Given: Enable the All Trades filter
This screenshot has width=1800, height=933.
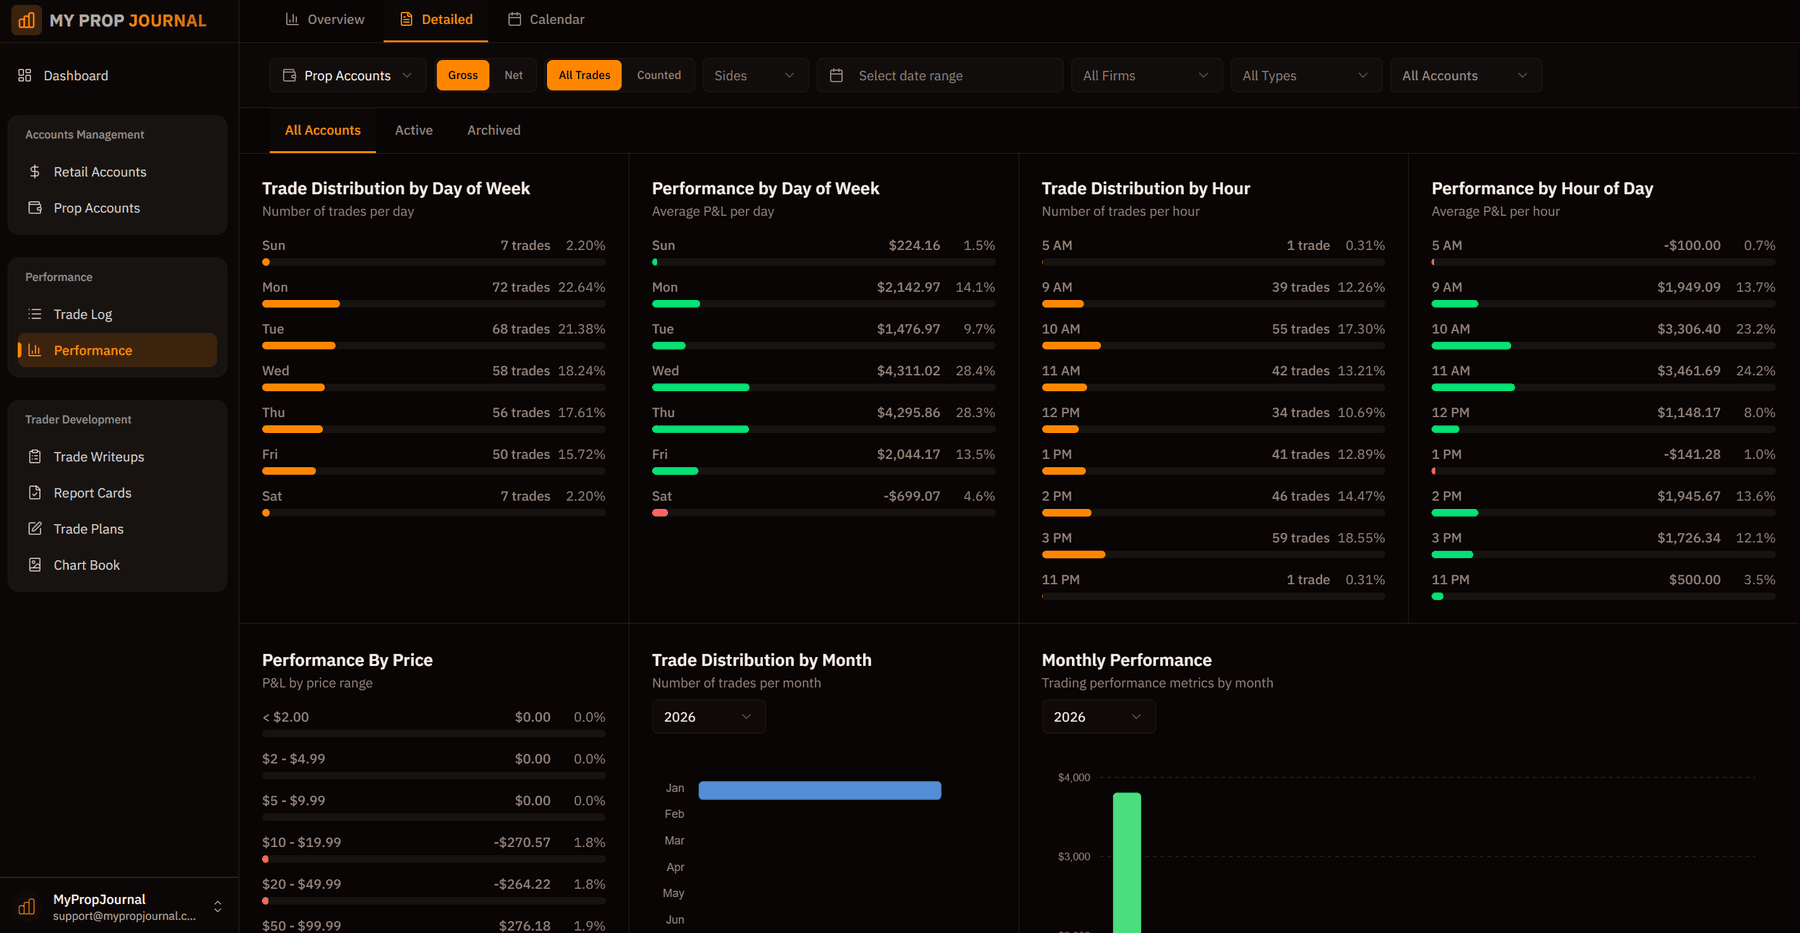Looking at the screenshot, I should [584, 75].
